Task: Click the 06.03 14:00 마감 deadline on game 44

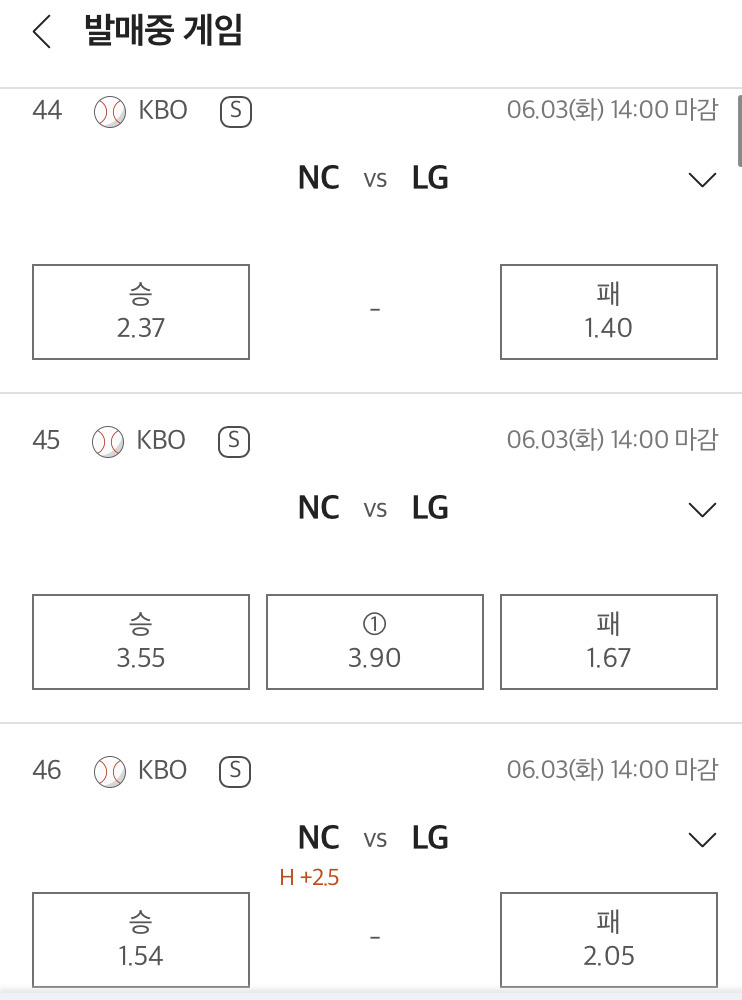Action: click(x=611, y=110)
